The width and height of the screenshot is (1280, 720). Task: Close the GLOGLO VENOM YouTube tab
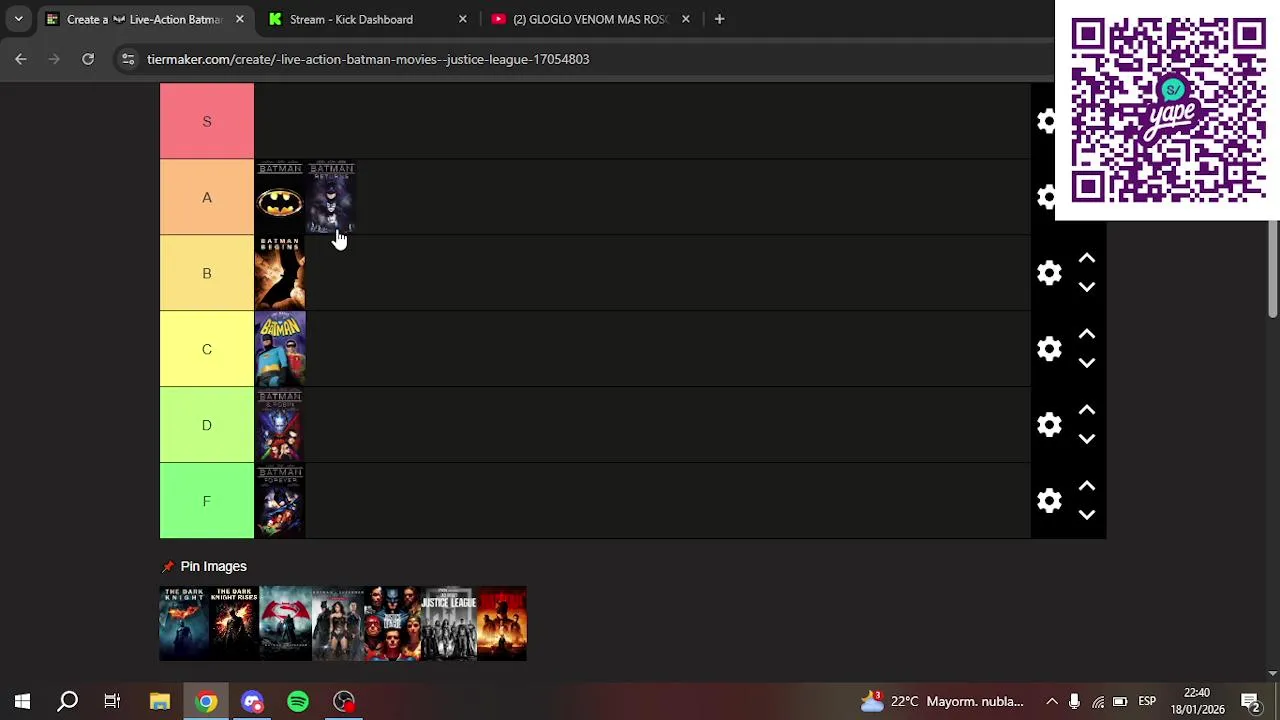tap(685, 19)
